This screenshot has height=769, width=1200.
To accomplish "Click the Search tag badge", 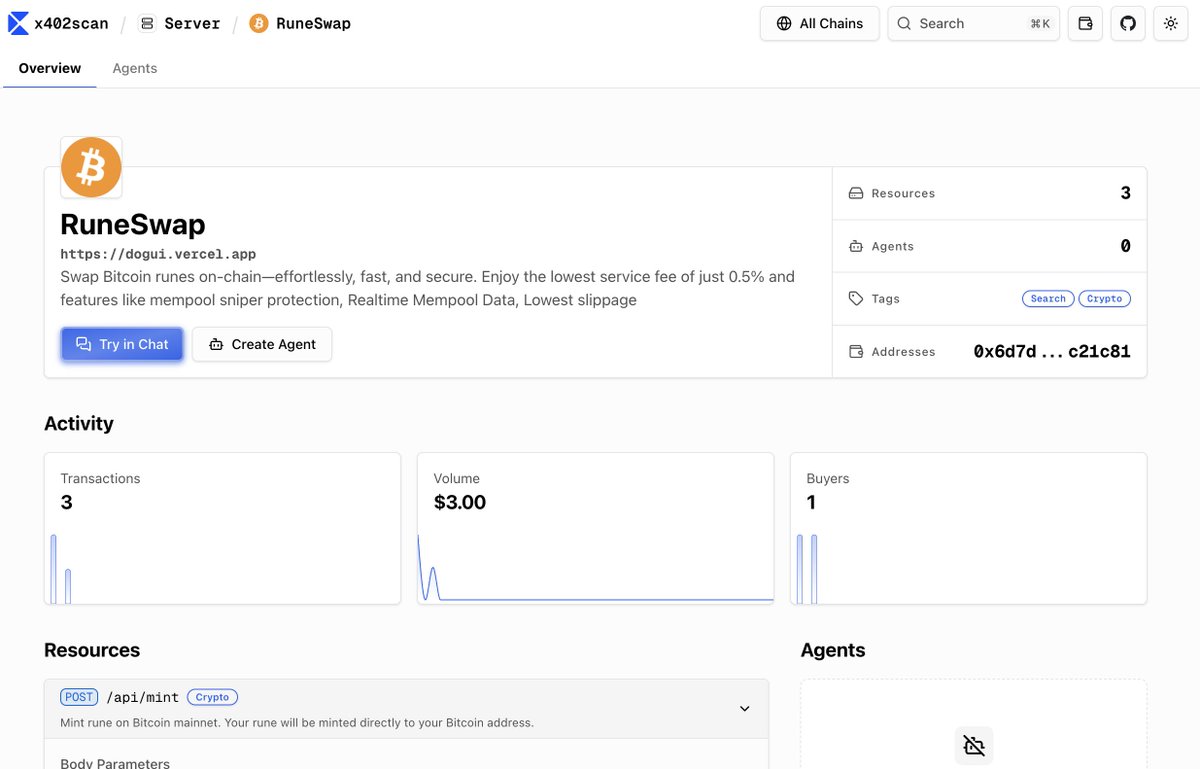I will [1048, 298].
